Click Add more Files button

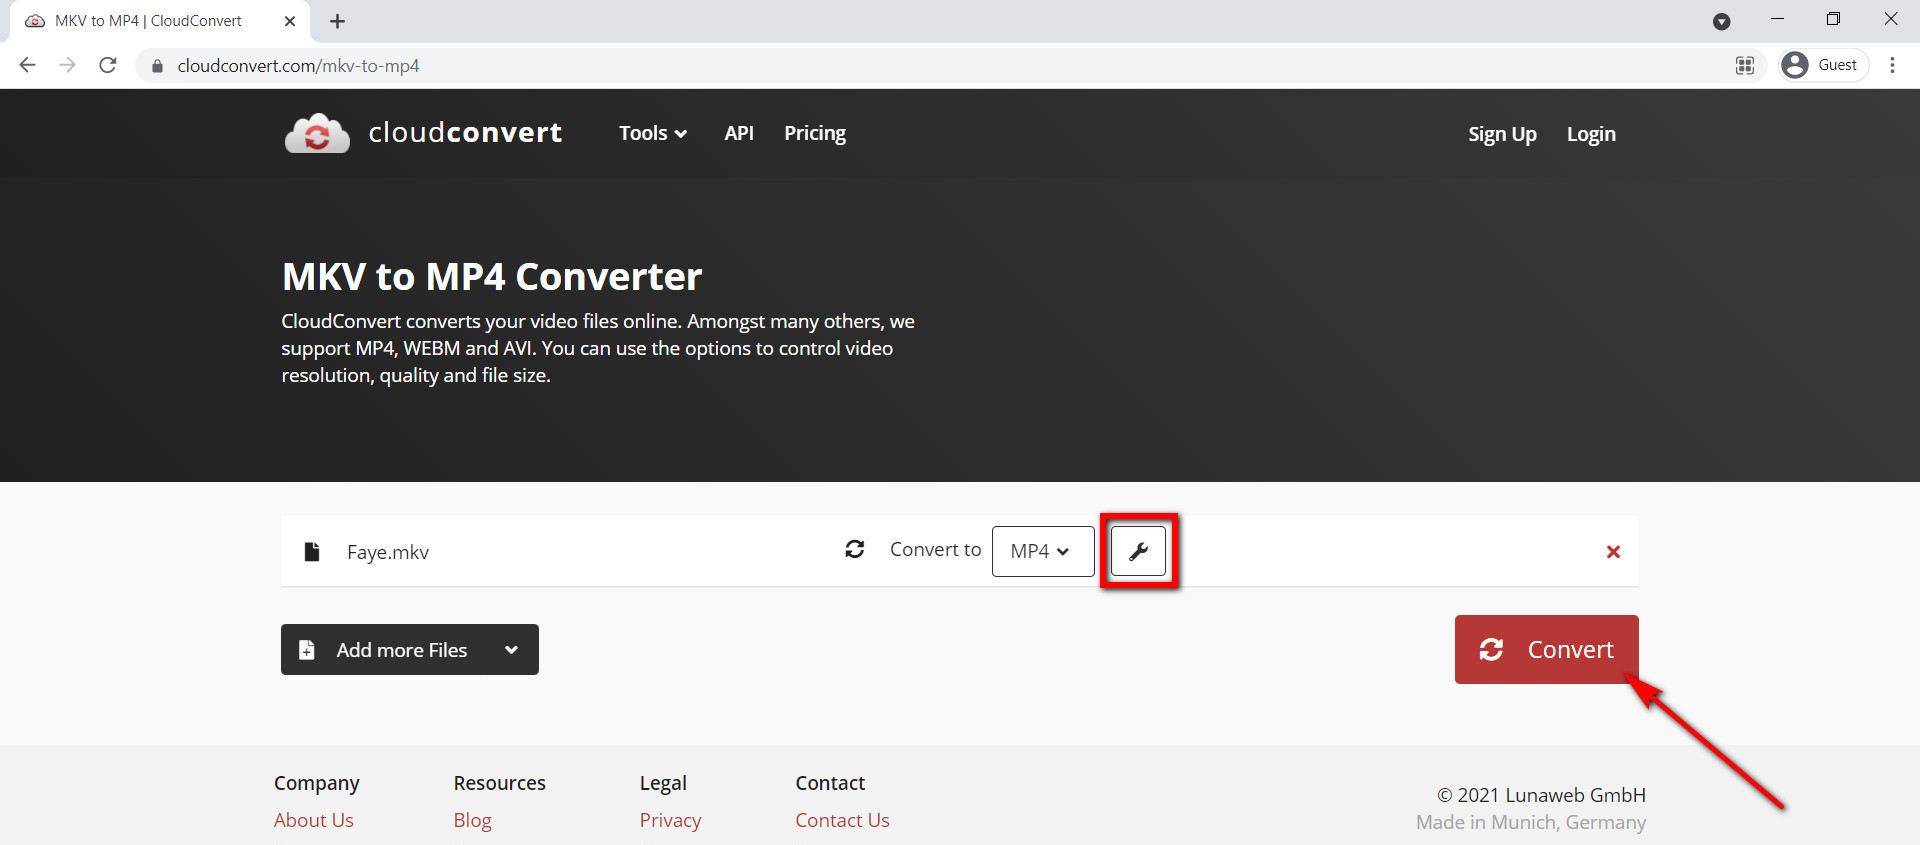[x=410, y=650]
